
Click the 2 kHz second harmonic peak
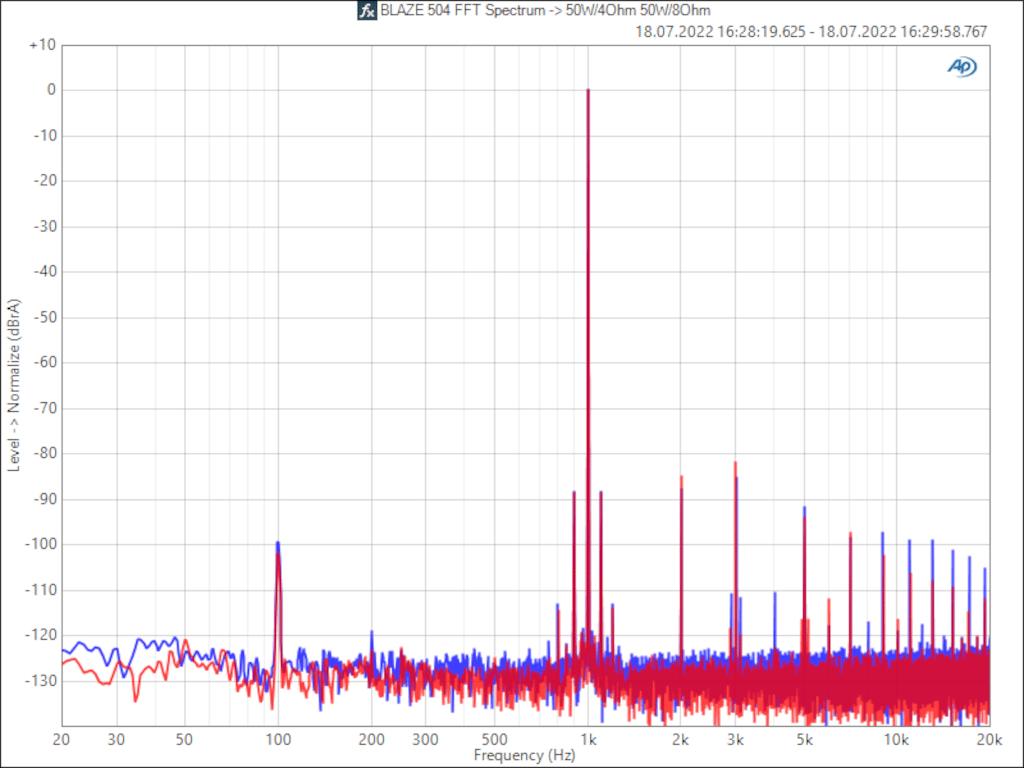tap(681, 479)
